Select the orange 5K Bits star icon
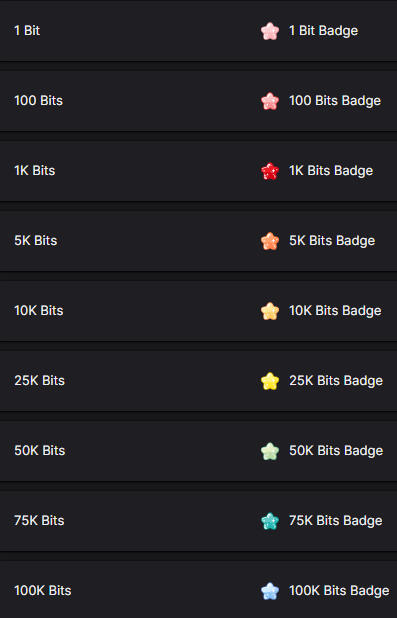Screen dimensions: 397x618 (270, 241)
